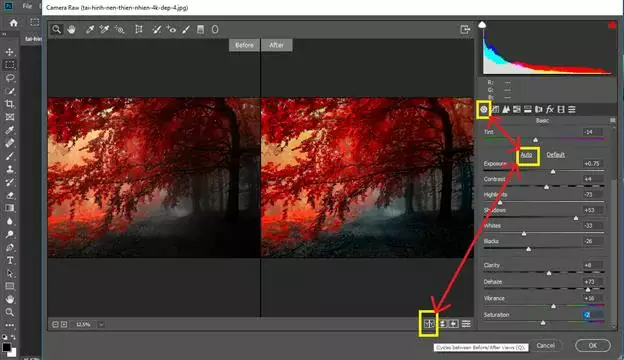Open the Effects fx panel tab
Viewport: 624px width, 360px height.
[550, 109]
